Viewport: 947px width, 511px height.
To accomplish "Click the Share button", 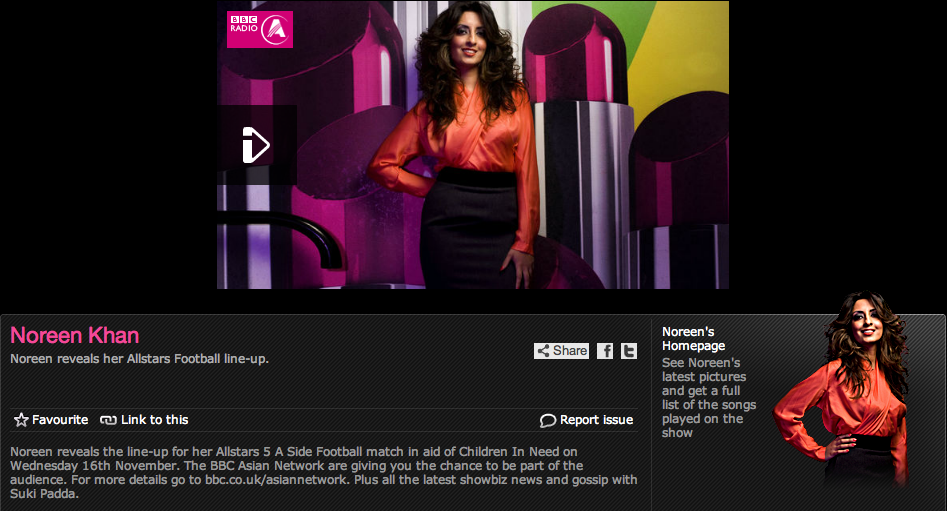I will tap(561, 351).
